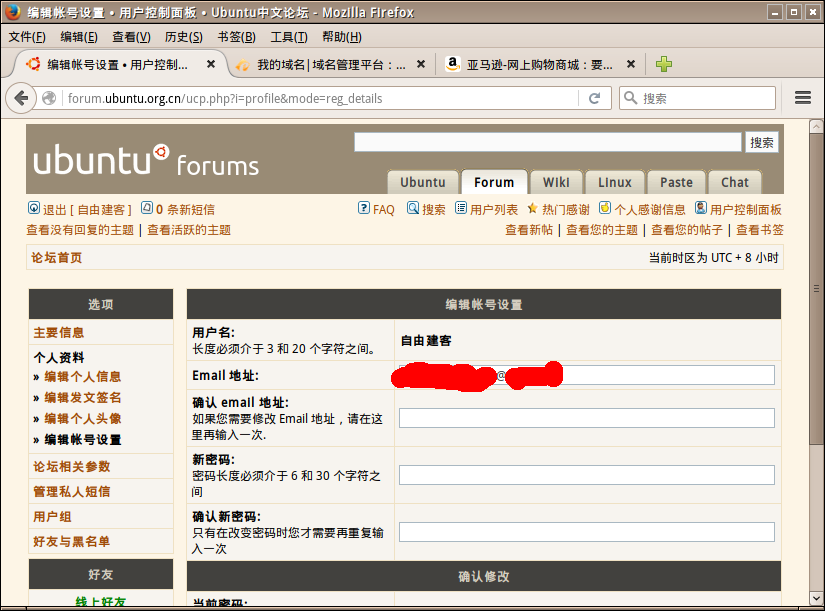Click the Firefox URL address bar
The width and height of the screenshot is (825, 611).
321,98
